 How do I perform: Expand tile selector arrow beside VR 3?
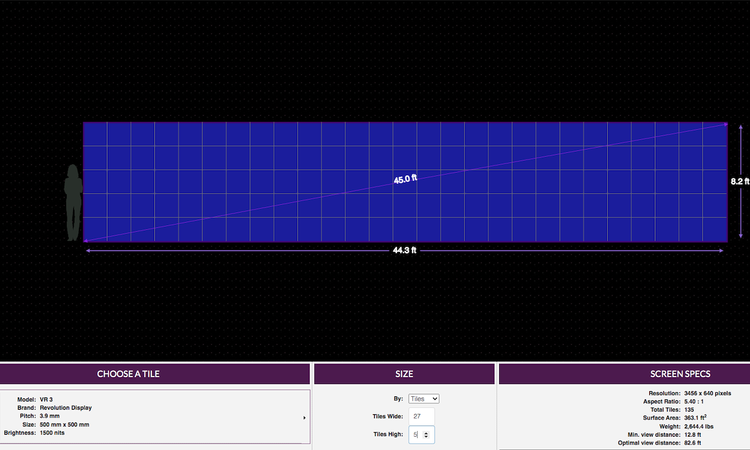pyautogui.click(x=304, y=417)
